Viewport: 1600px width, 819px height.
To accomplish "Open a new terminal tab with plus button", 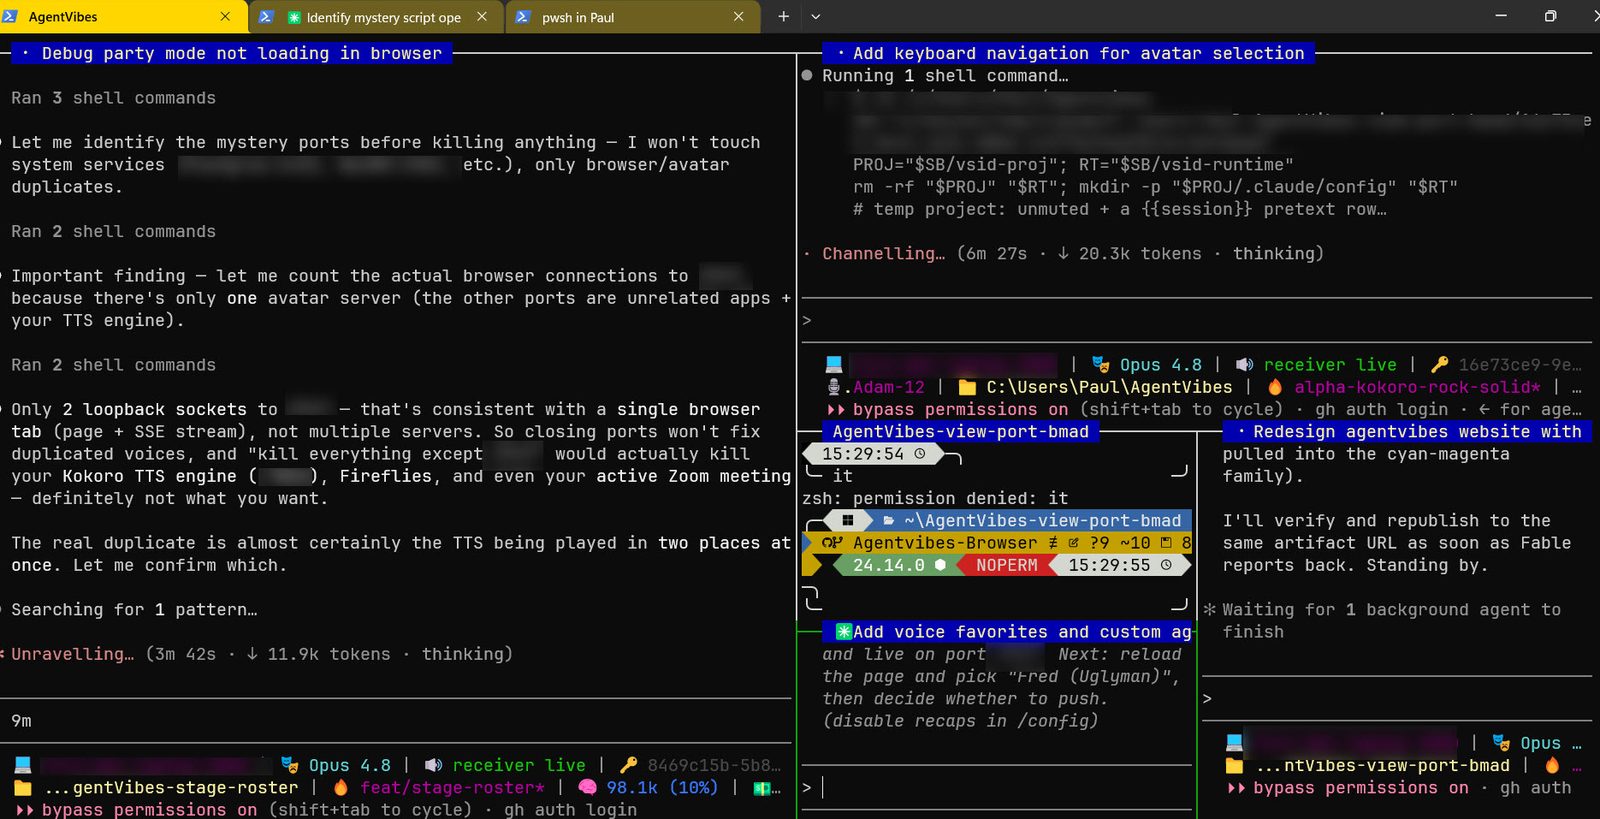I will click(783, 17).
